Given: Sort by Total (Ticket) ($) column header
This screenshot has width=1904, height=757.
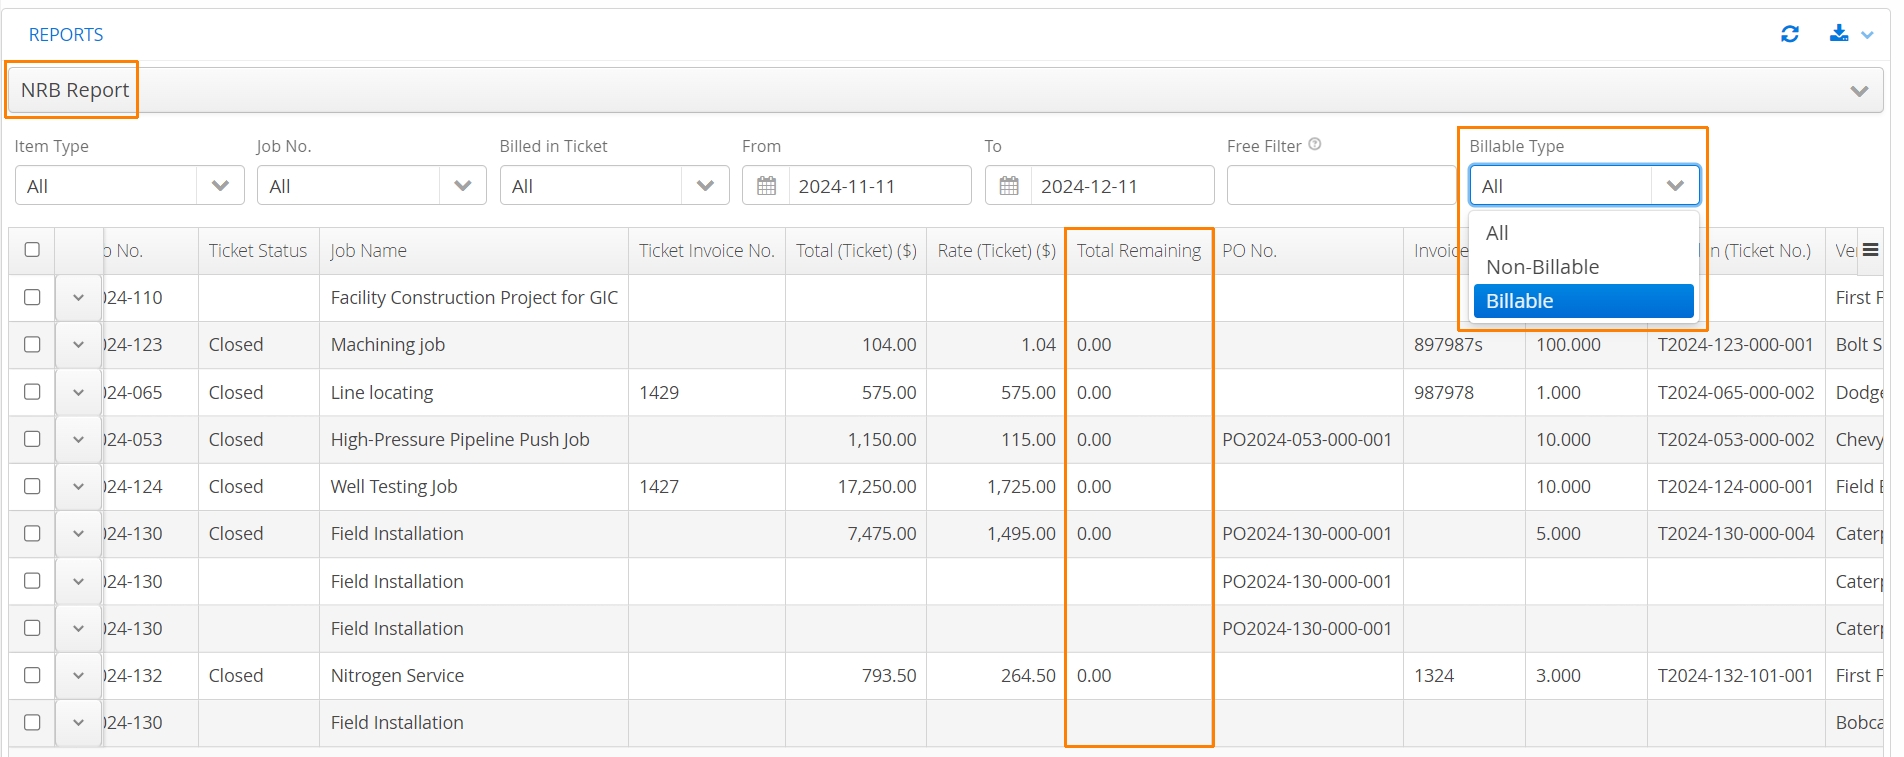Looking at the screenshot, I should point(856,251).
